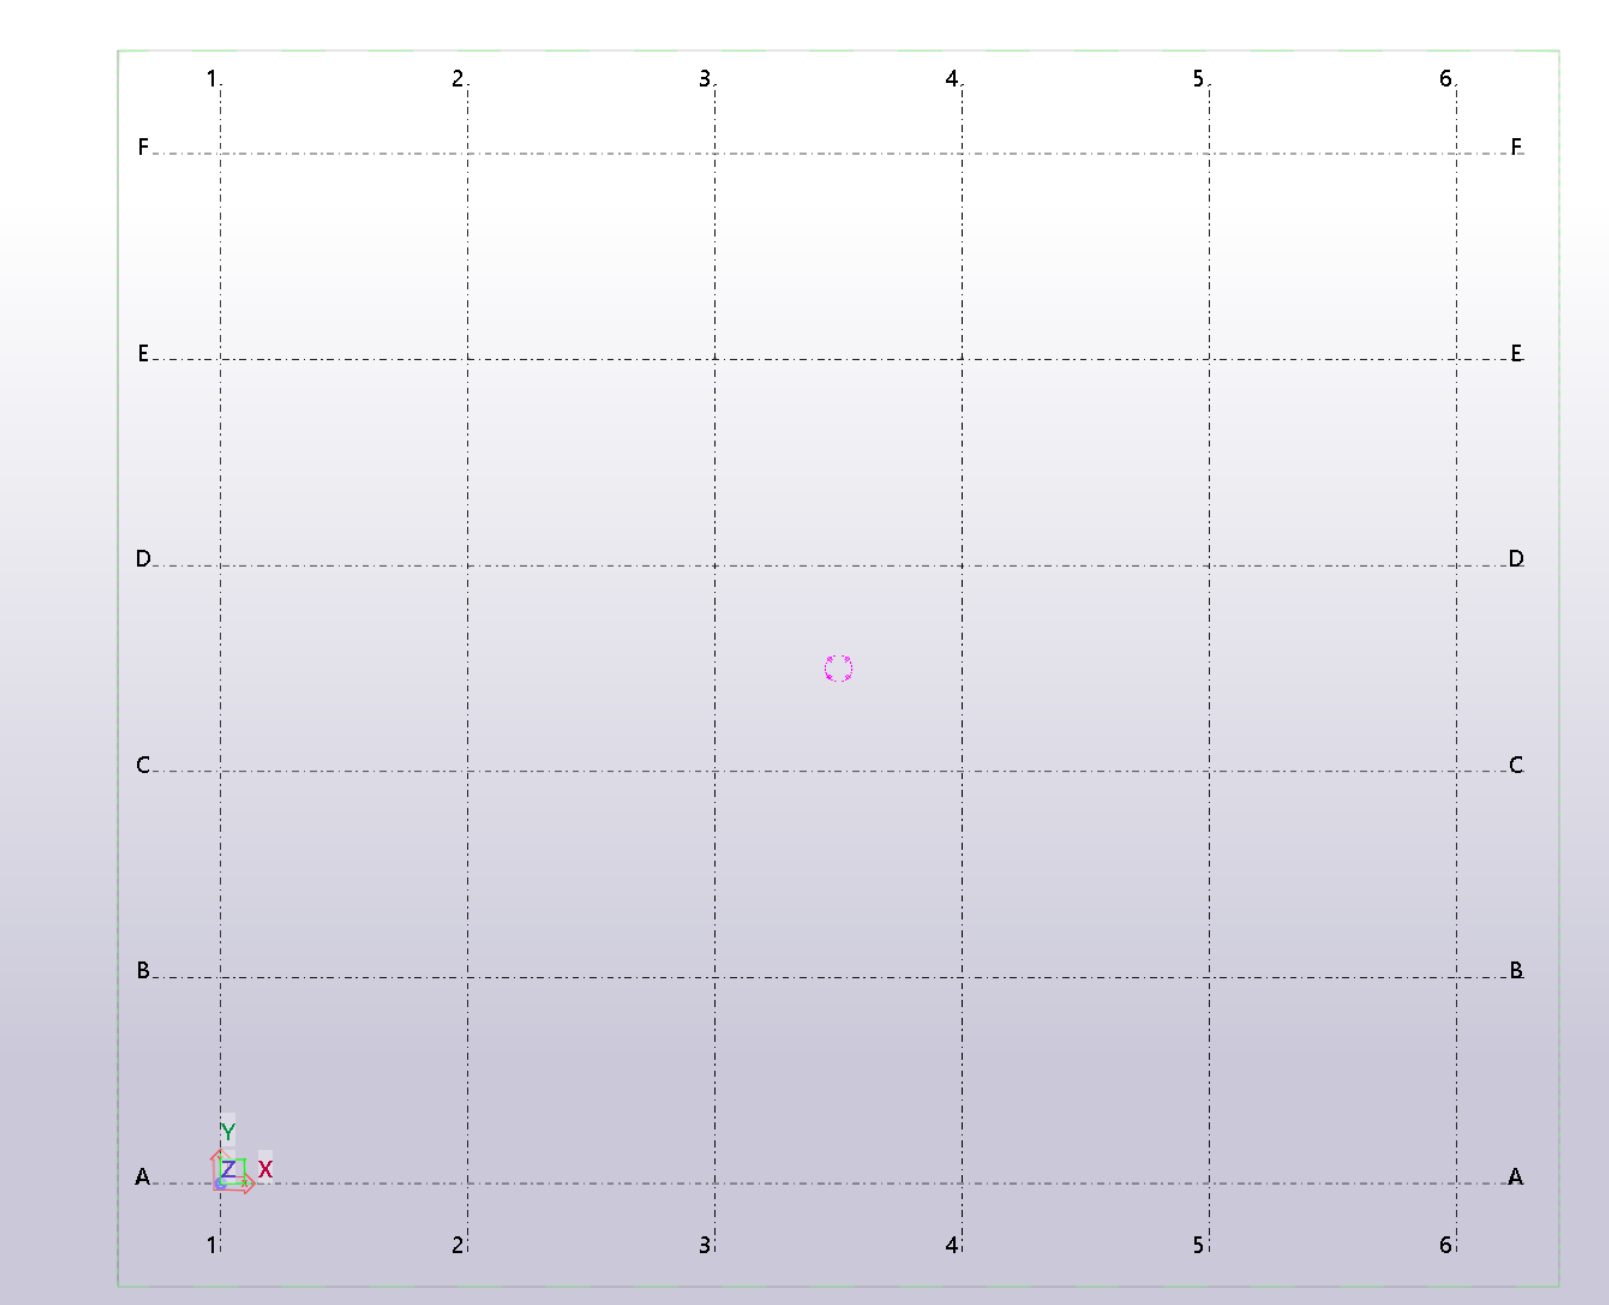Viewport: 1609px width, 1305px height.
Task: Click grid label B on the left side
Action: coord(143,970)
